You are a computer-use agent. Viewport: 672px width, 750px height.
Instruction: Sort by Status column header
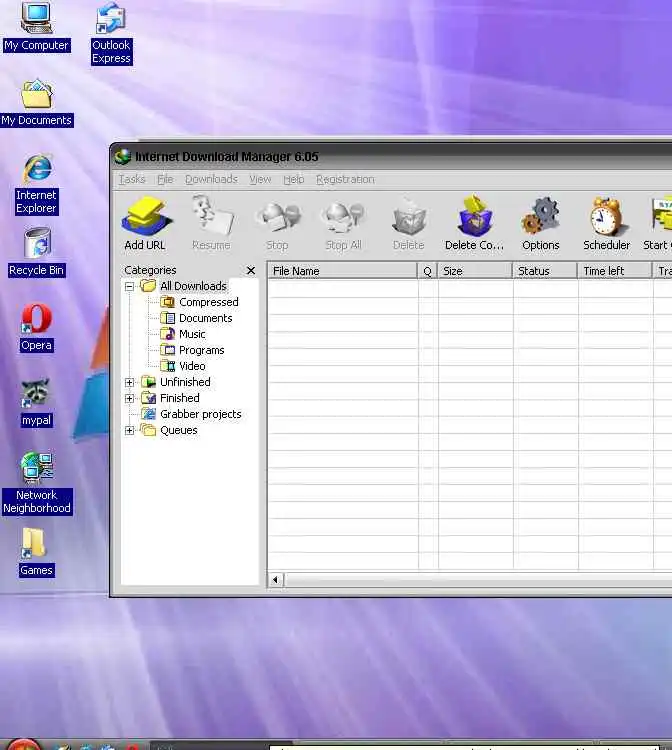pyautogui.click(x=545, y=271)
